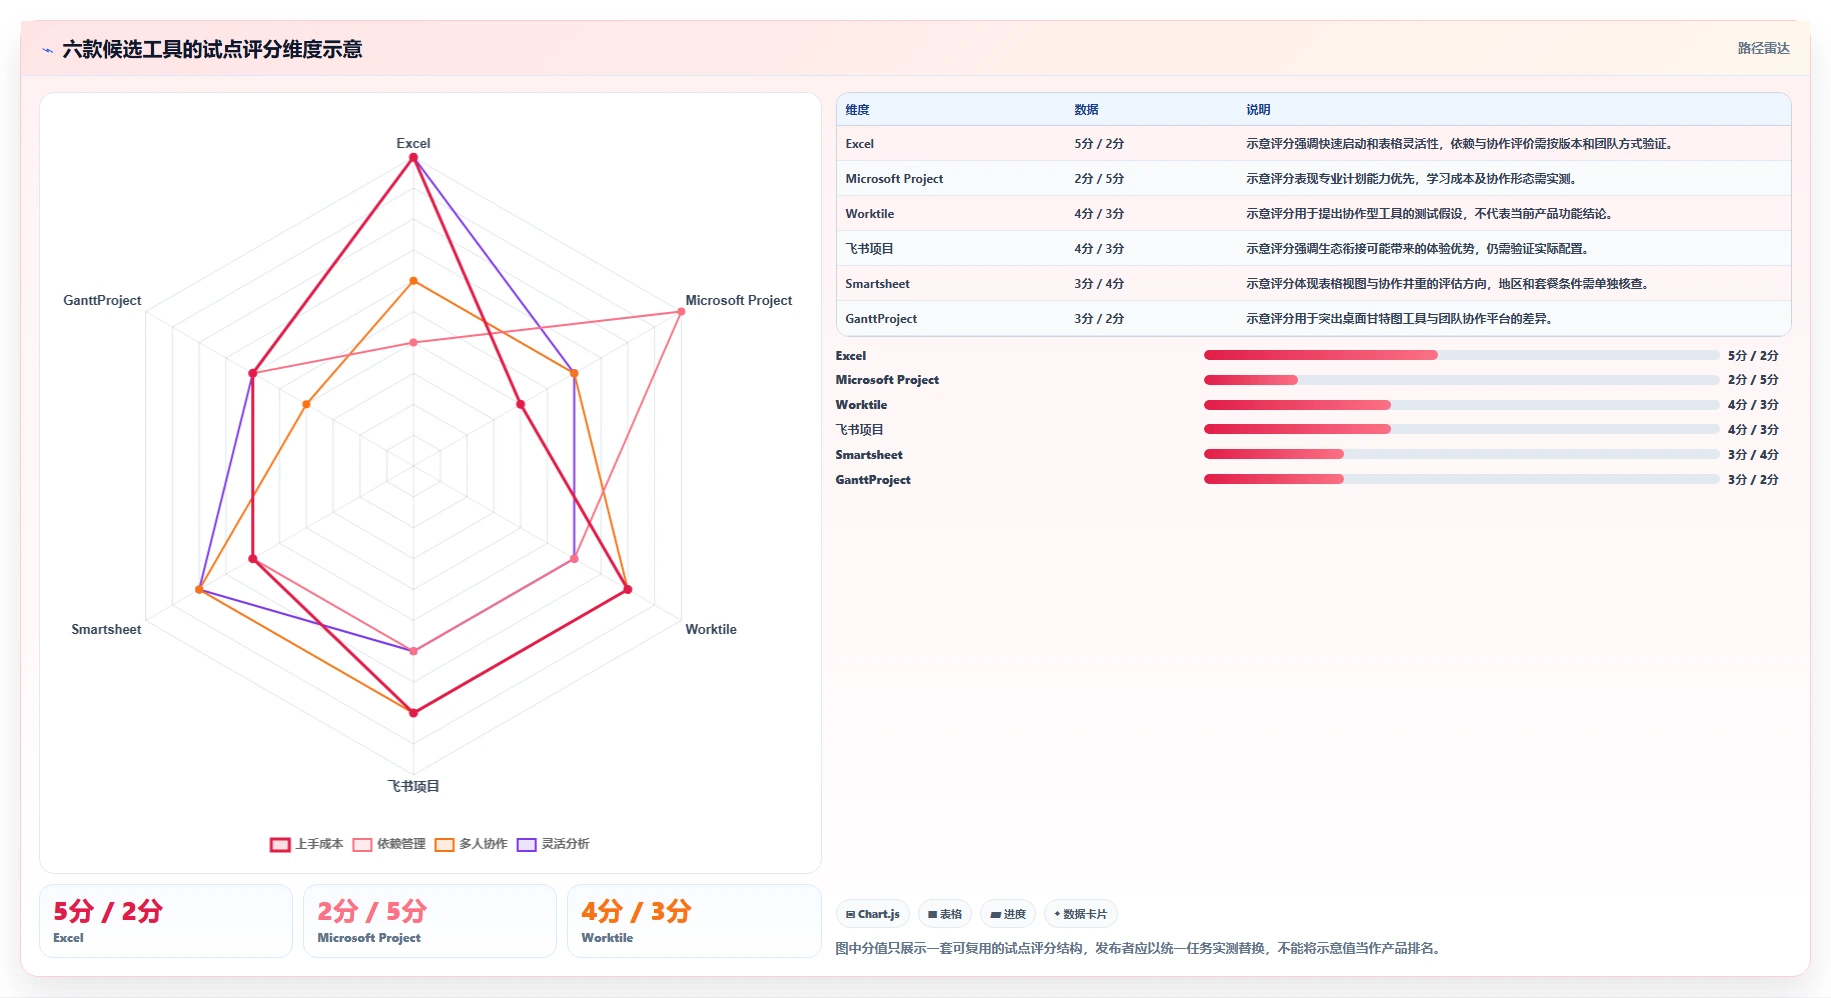Select the Microsoft Project table row name

(894, 179)
